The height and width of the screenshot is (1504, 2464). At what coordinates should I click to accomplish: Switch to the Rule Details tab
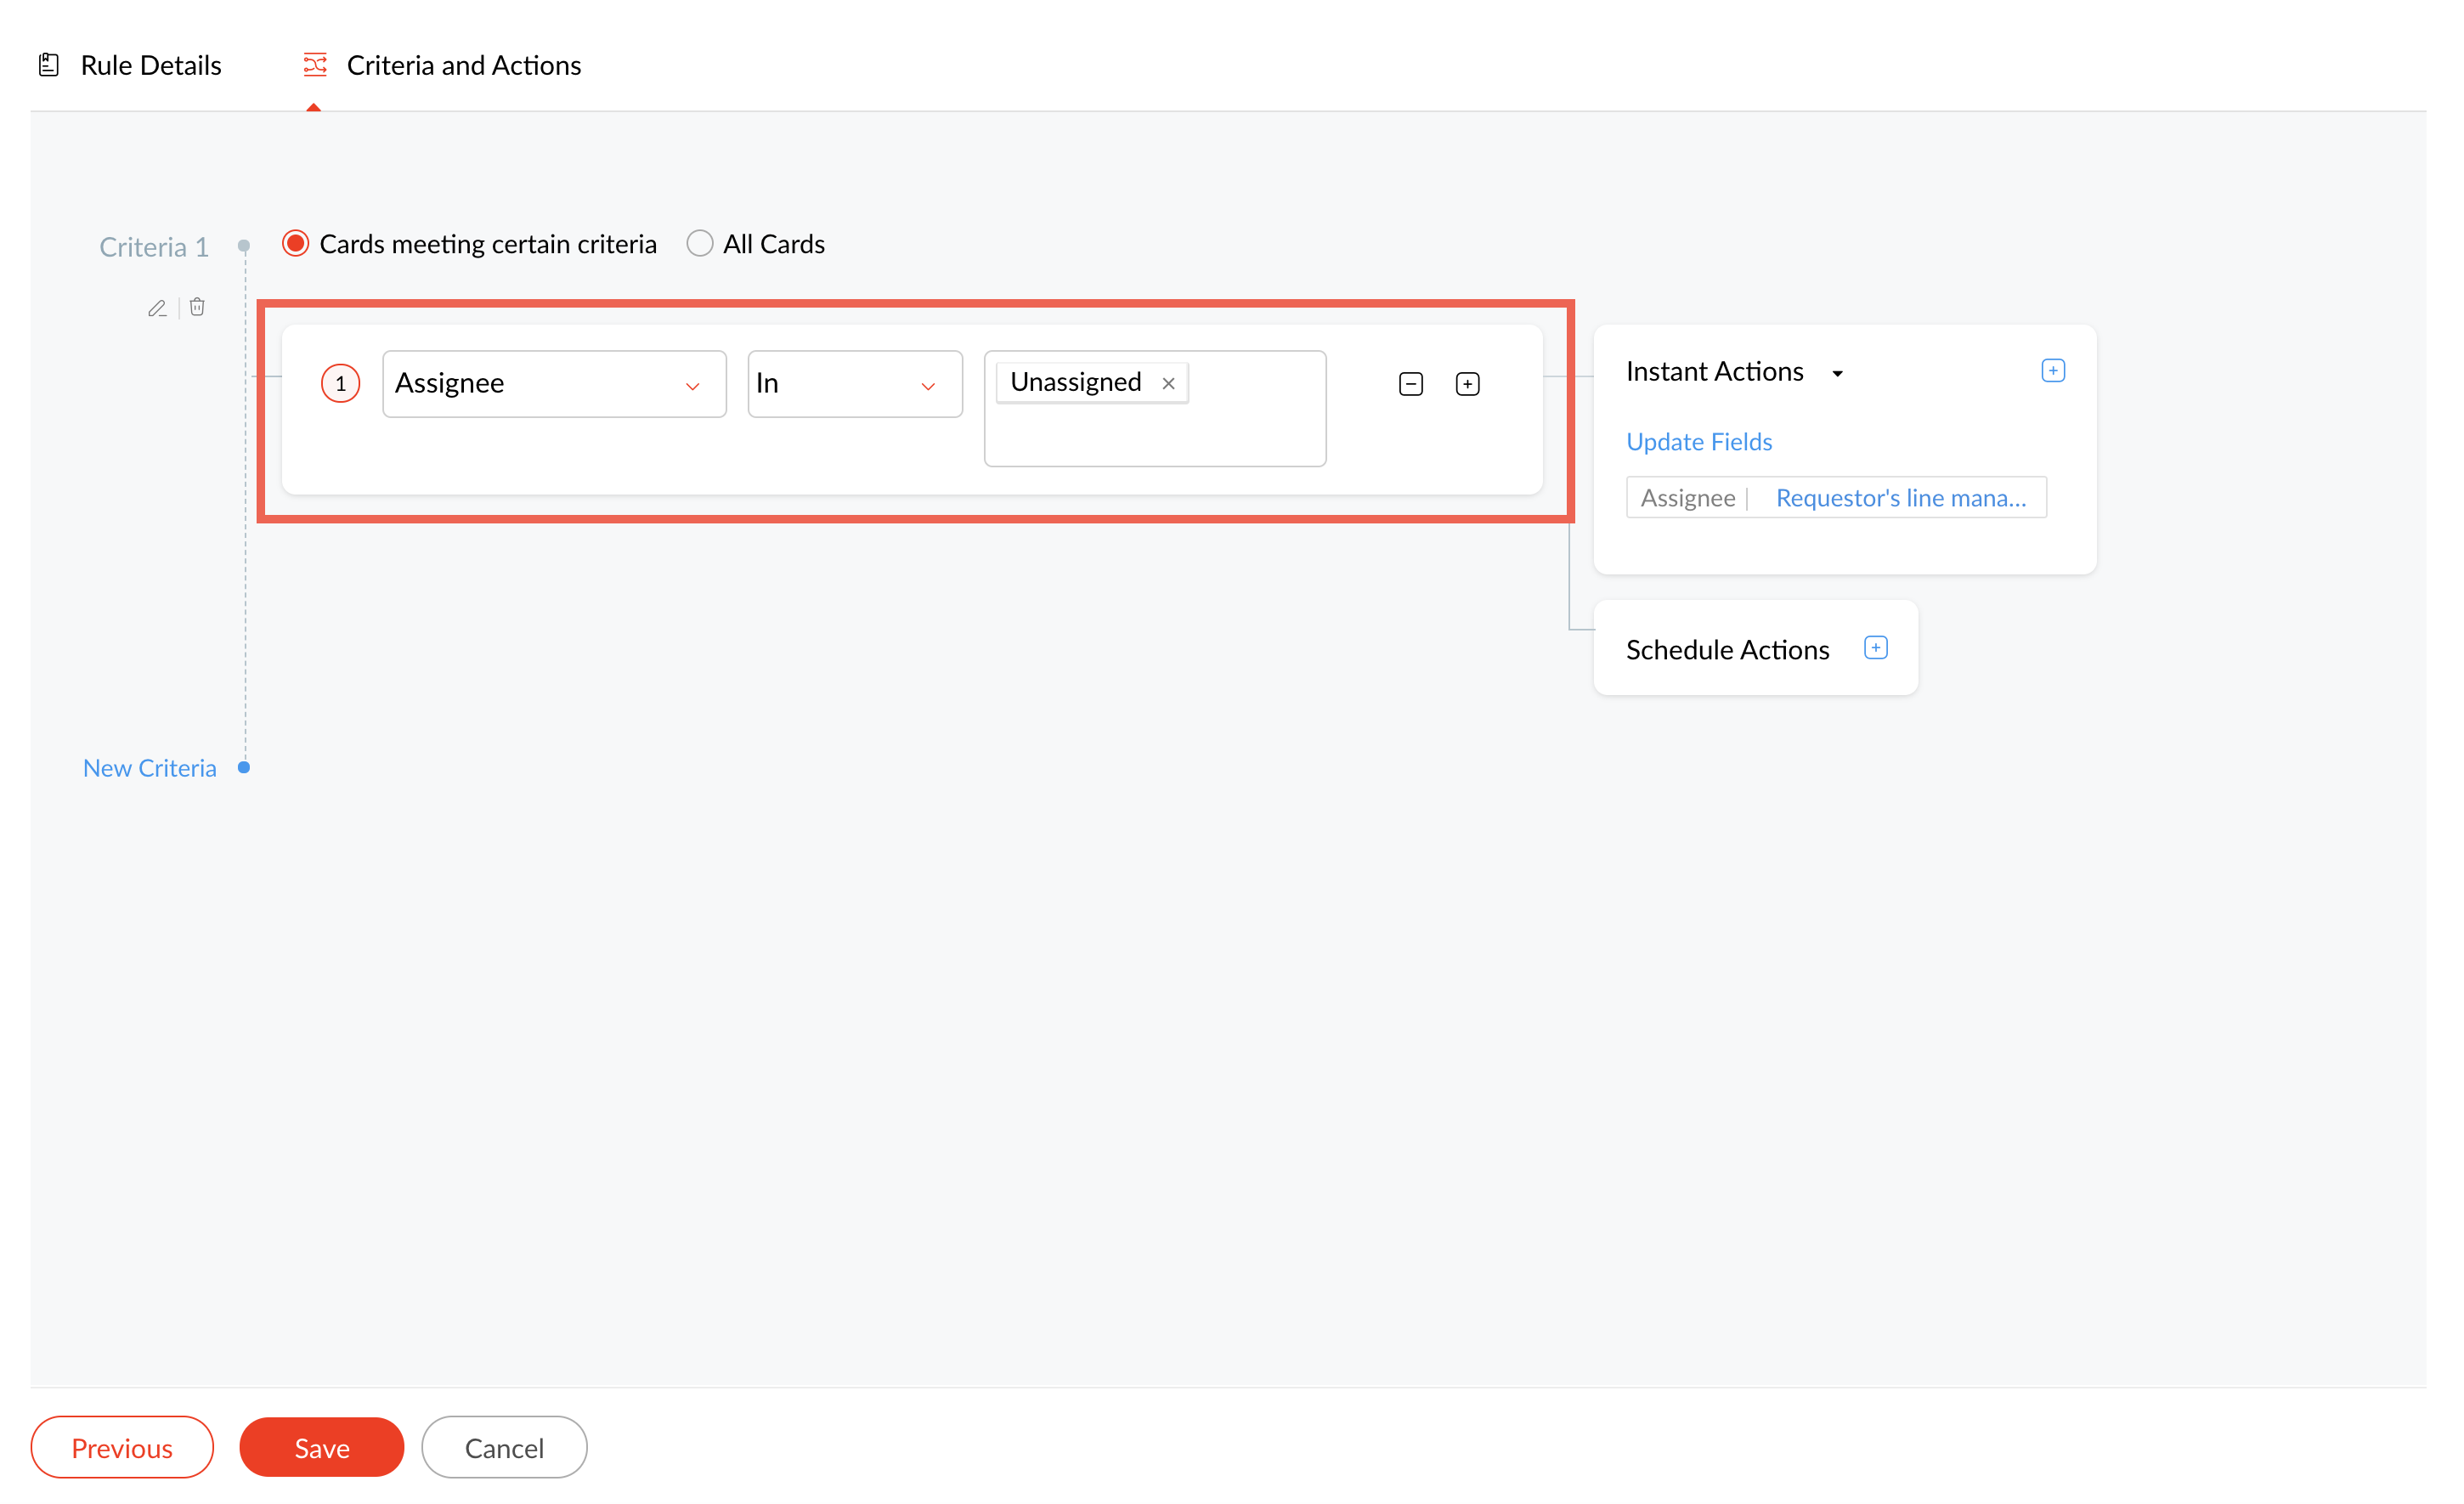(150, 65)
